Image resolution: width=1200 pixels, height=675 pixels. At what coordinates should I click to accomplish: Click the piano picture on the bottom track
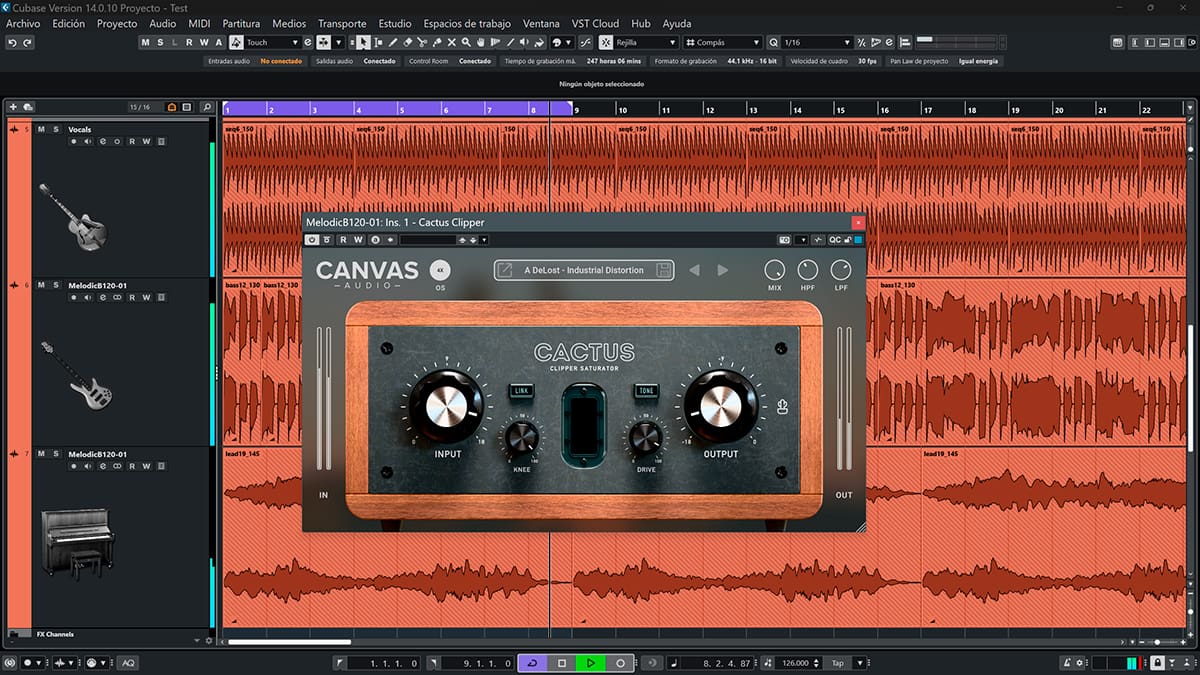[x=77, y=544]
